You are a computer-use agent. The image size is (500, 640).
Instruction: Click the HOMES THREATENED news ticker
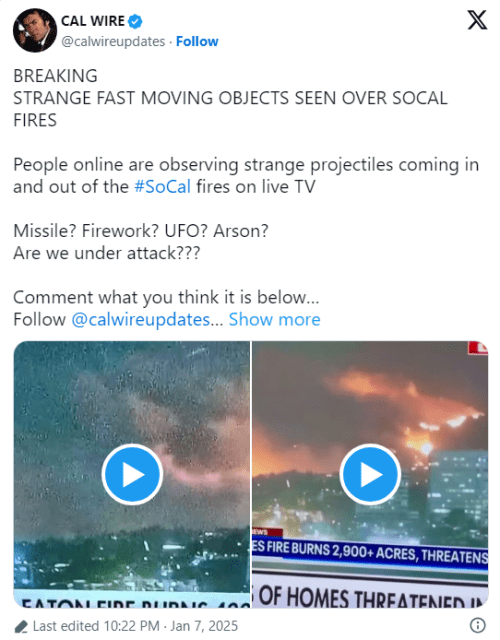[370, 596]
